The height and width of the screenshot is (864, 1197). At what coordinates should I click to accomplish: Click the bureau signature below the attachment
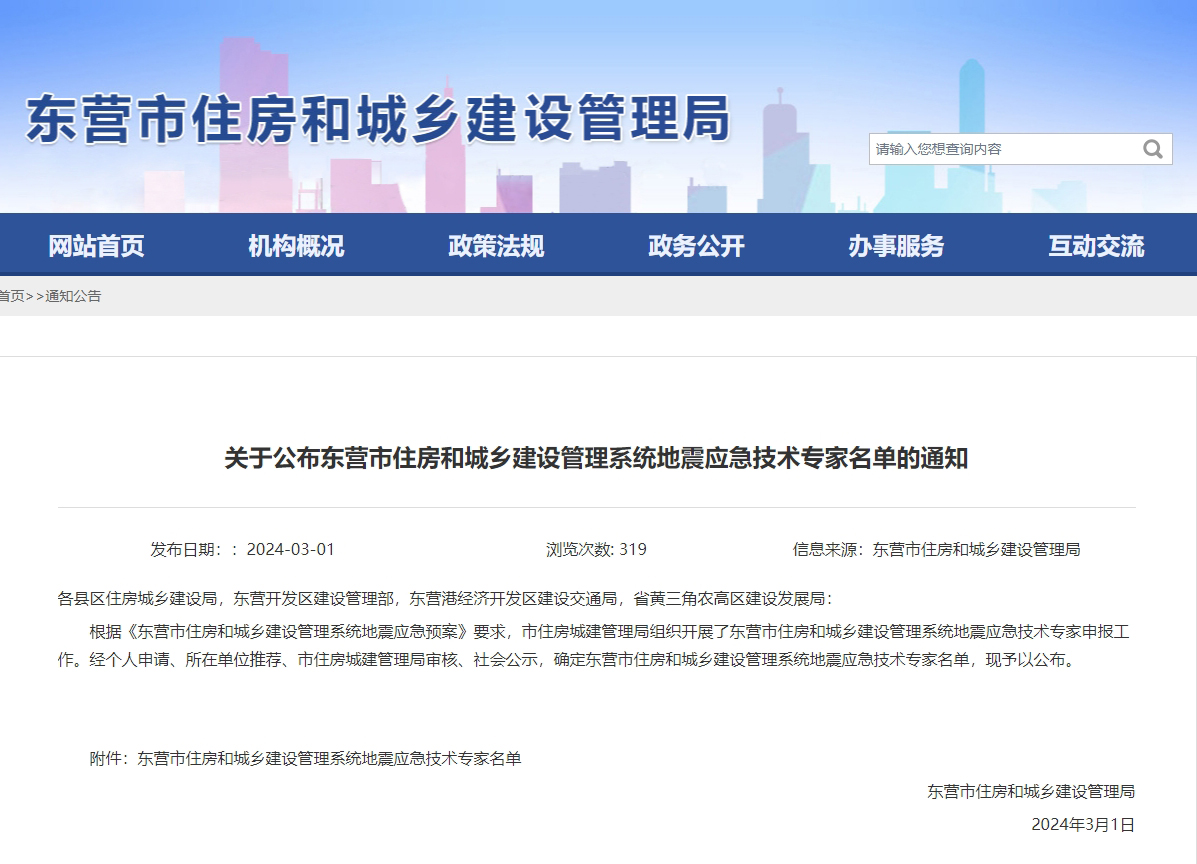[x=1031, y=791]
